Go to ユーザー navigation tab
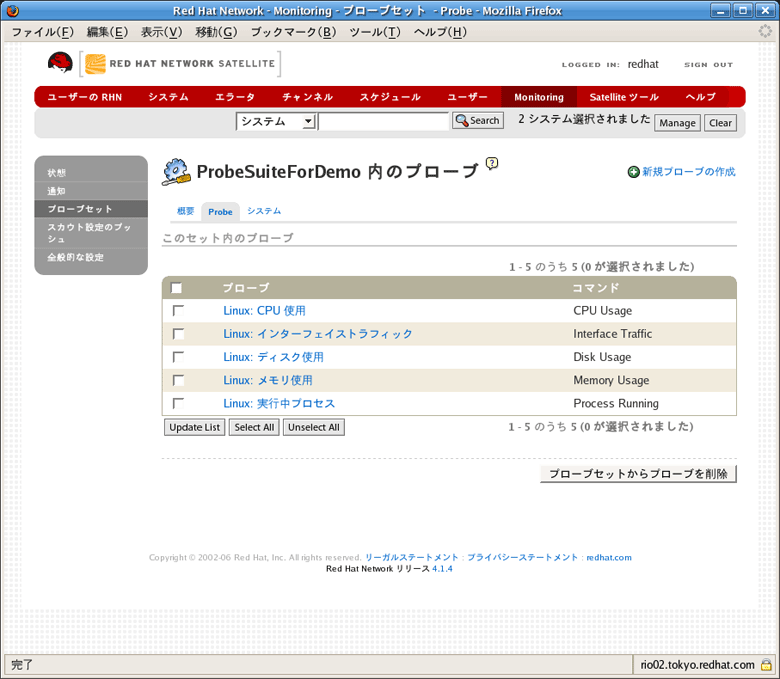The image size is (780, 679). coord(467,97)
